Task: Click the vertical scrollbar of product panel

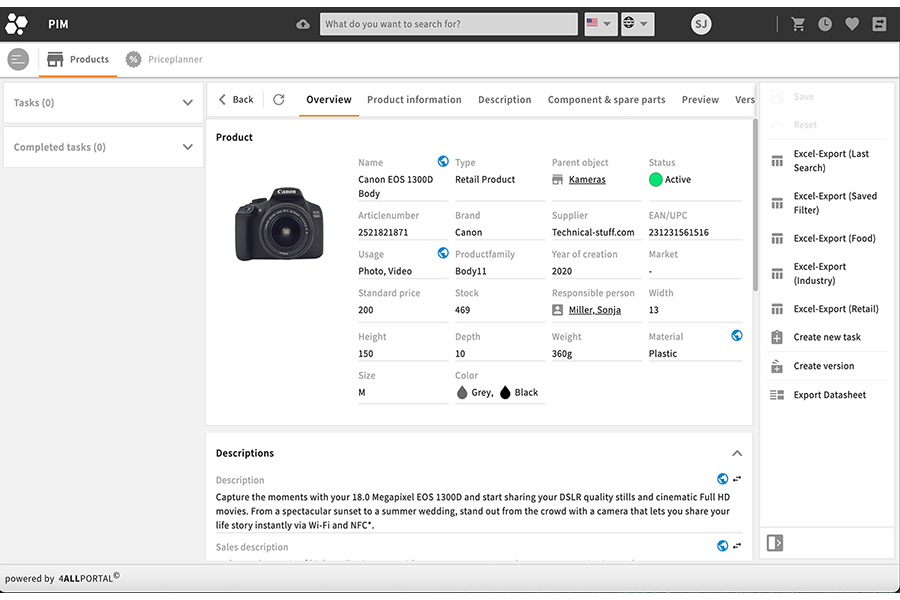Action: [755, 205]
